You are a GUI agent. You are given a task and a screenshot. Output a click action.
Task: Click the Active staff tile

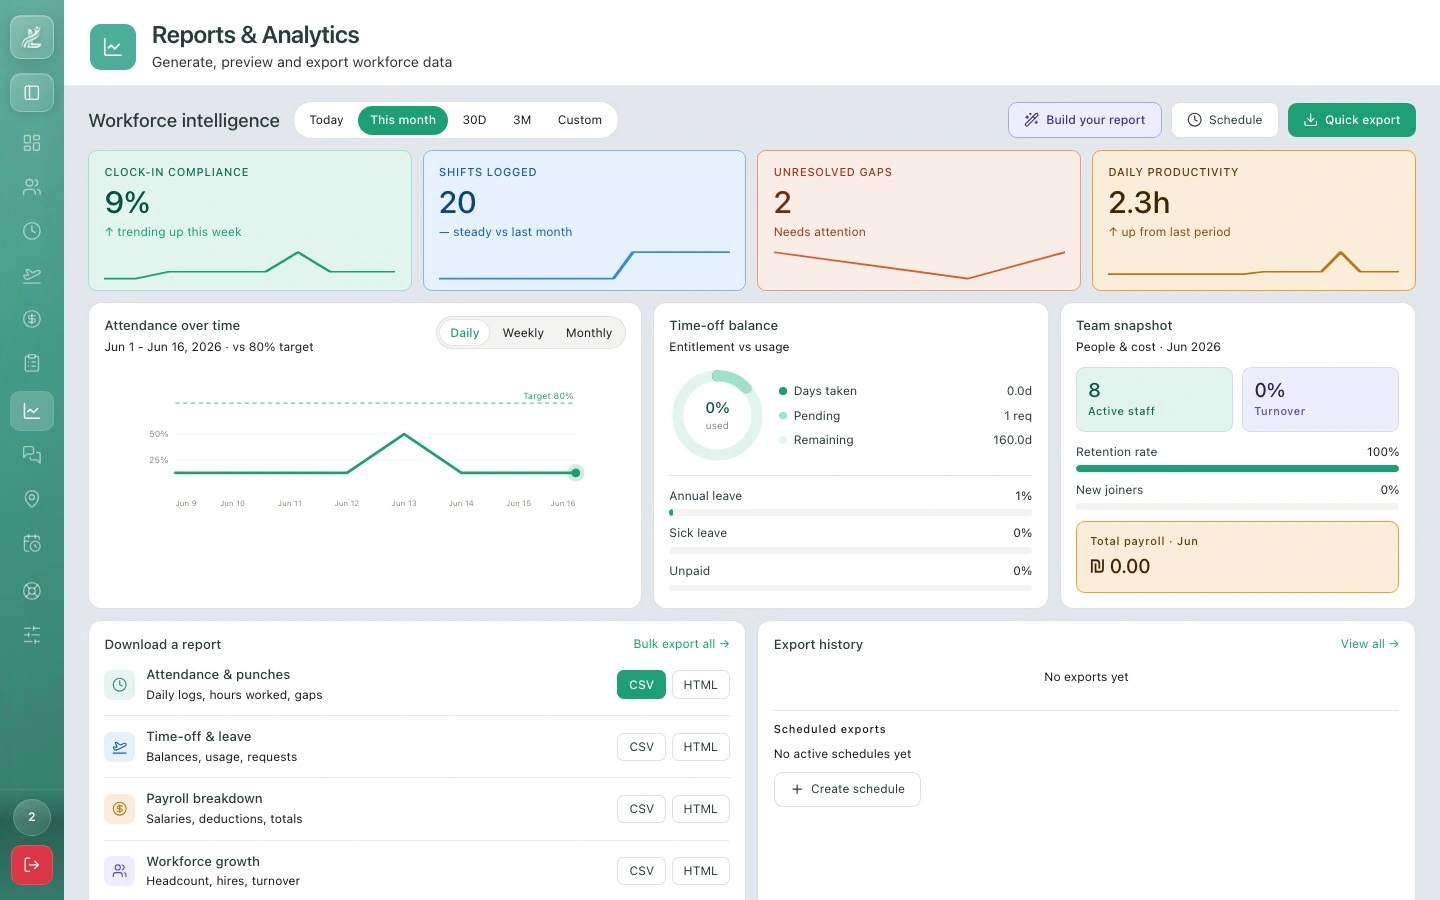(x=1154, y=400)
